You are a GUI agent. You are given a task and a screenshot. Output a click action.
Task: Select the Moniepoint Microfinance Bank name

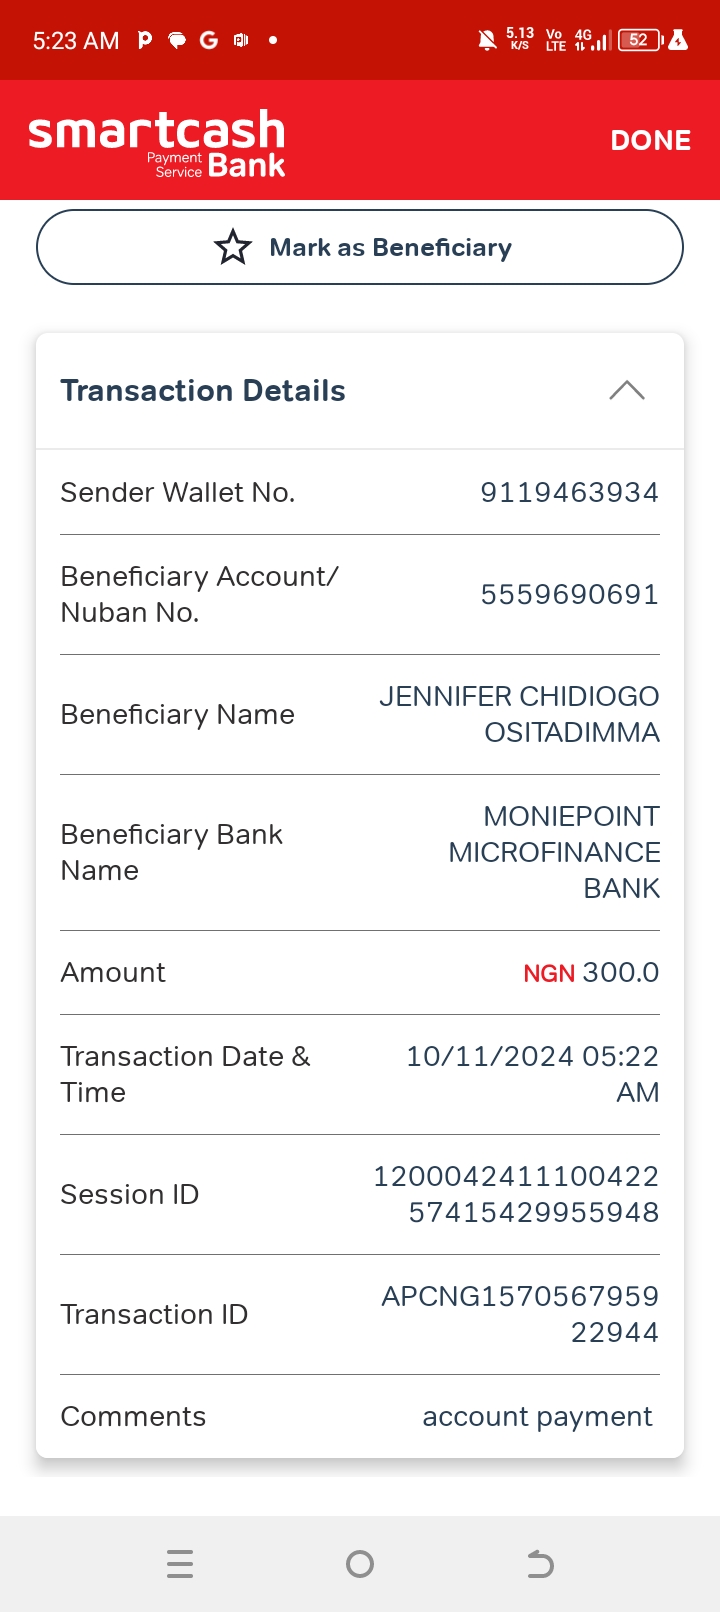(x=555, y=852)
